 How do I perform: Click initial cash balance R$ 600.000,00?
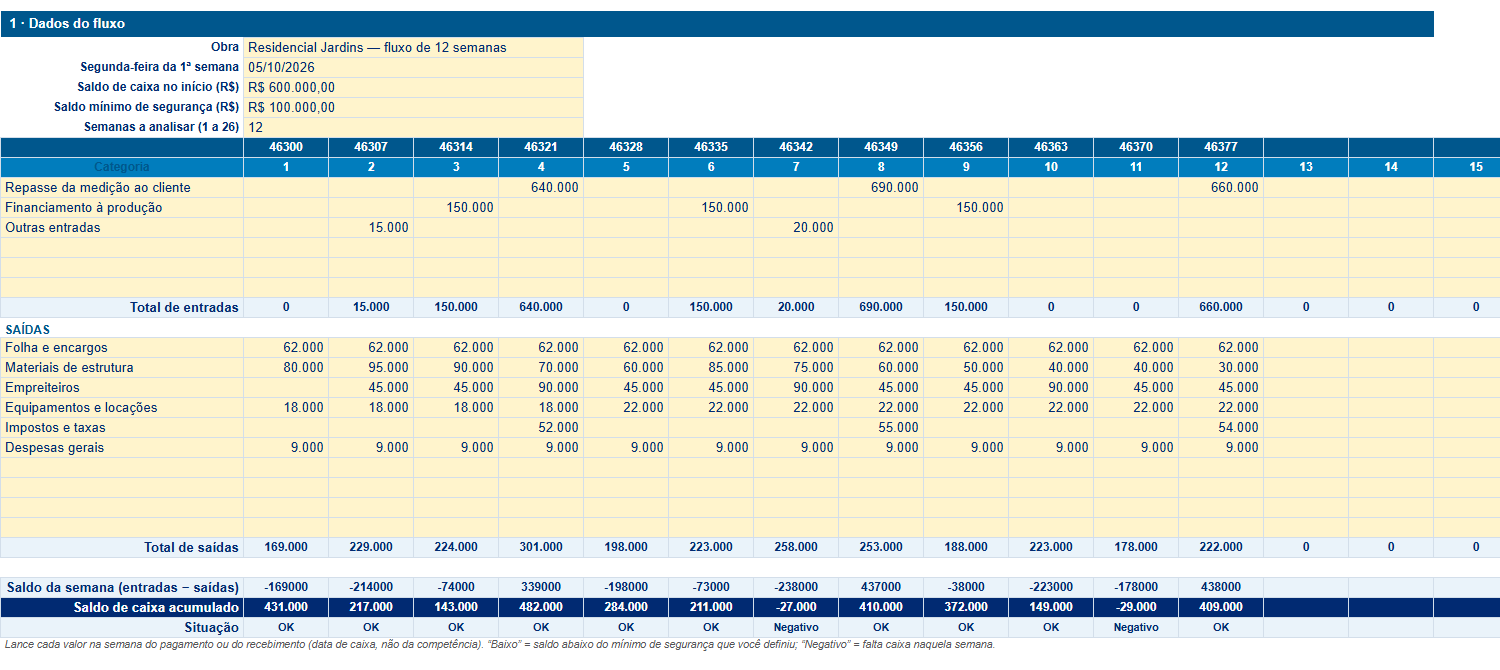413,87
